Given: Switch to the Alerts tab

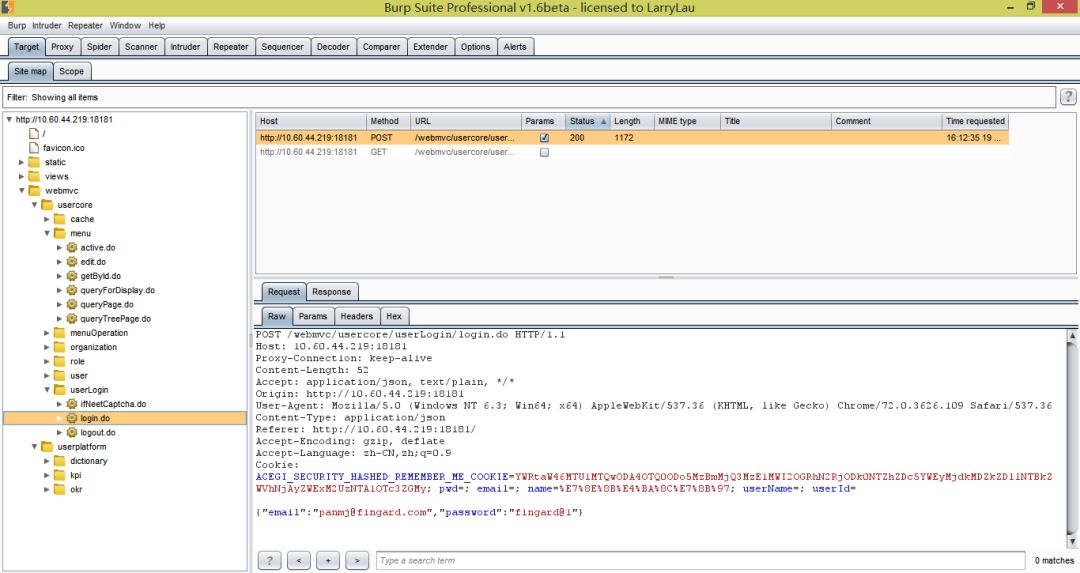Looking at the screenshot, I should pos(515,47).
